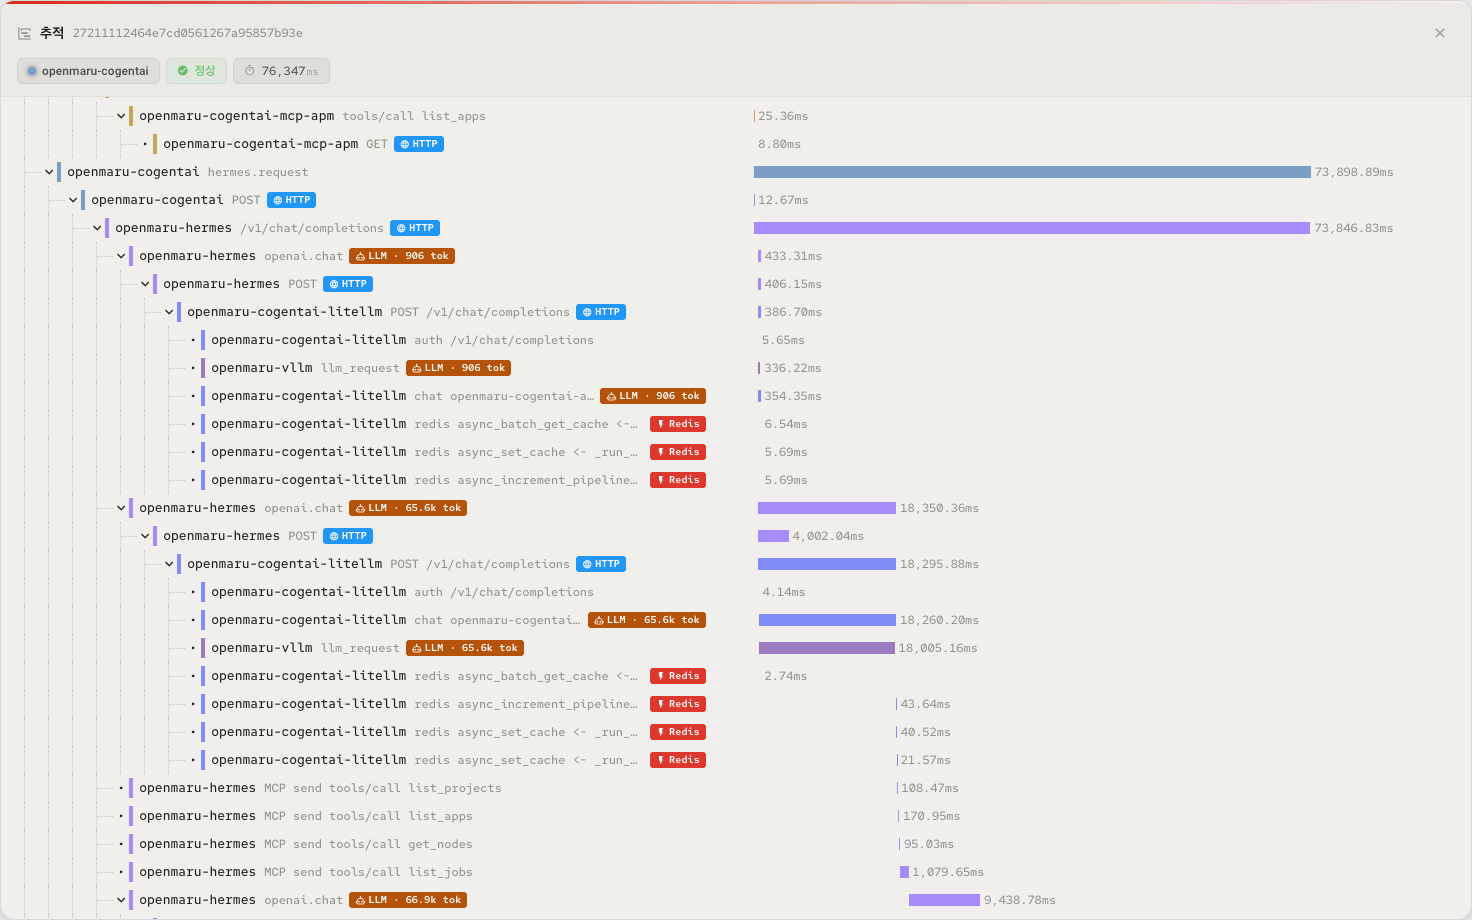The height and width of the screenshot is (920, 1472).
Task: Collapse the openmaru-cogentai POST span
Action: [x=73, y=200]
